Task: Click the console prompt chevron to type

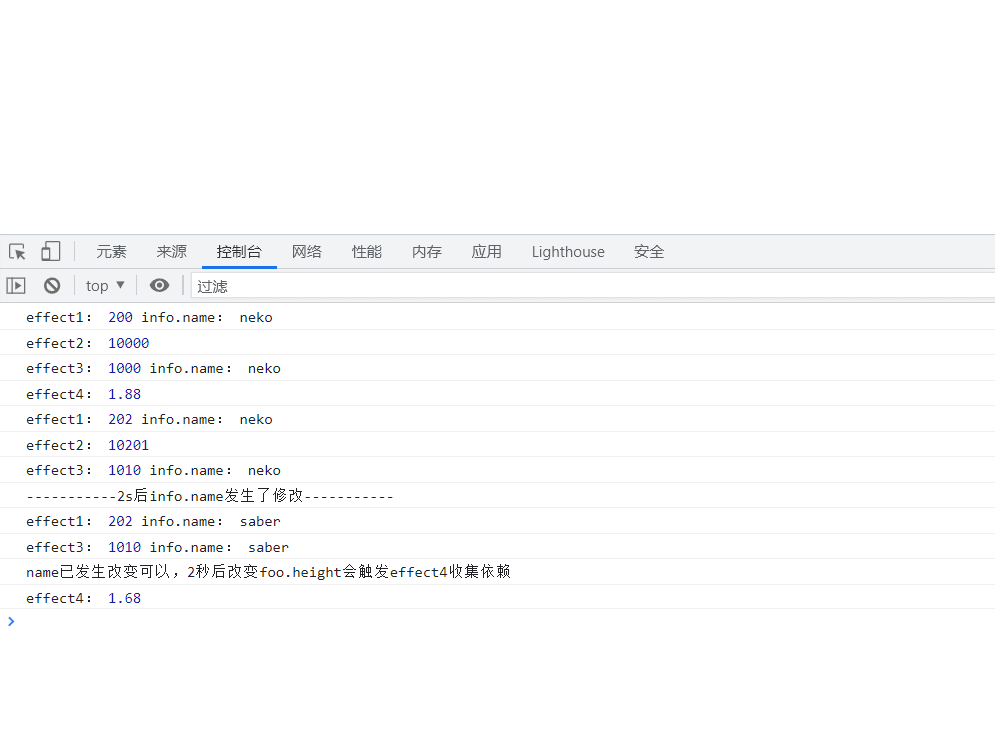Action: tap(12, 622)
